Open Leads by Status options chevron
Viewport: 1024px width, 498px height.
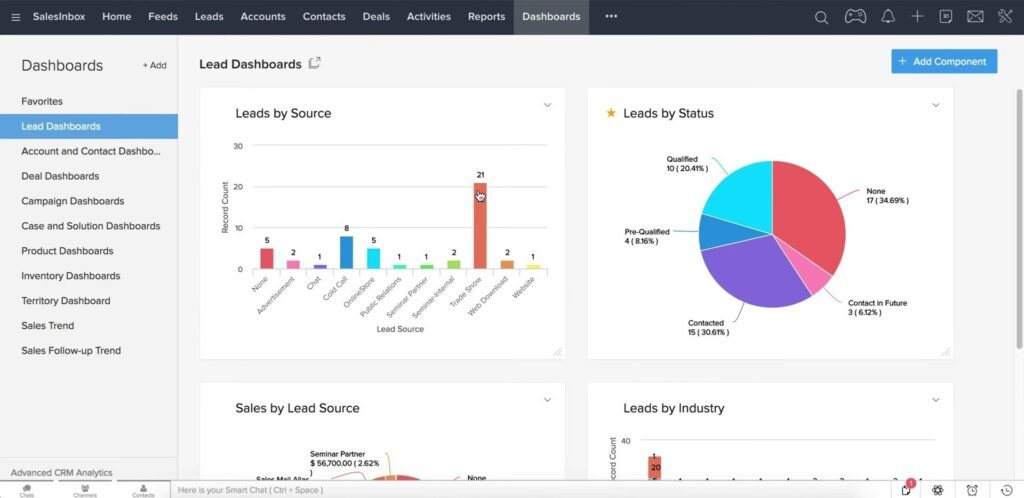click(935, 105)
